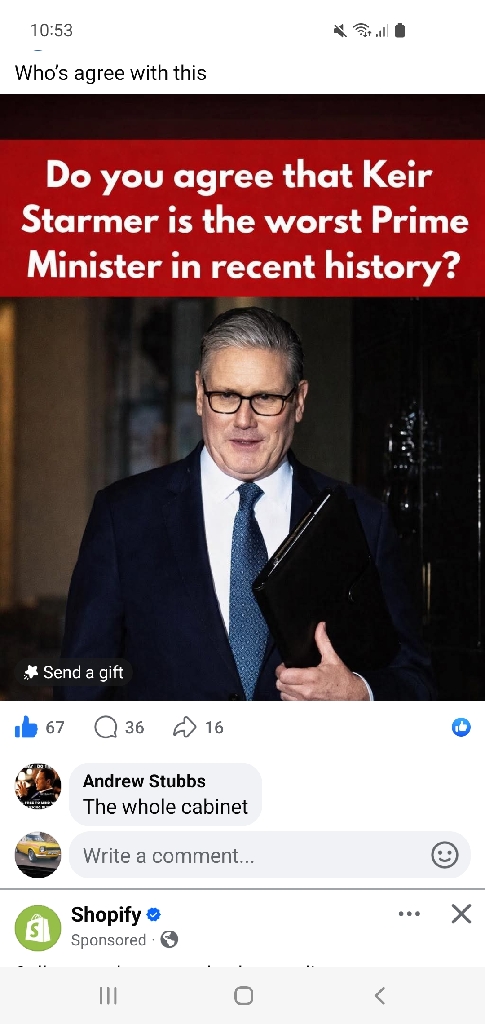Screen dimensions: 485x1024
Task: View reactions via blue like badge
Action: 462,727
